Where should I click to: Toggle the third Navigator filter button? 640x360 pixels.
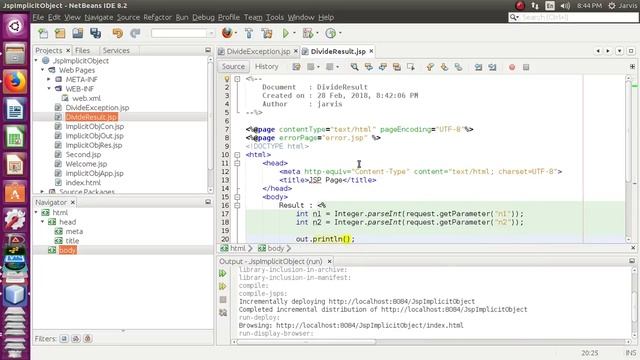point(88,338)
